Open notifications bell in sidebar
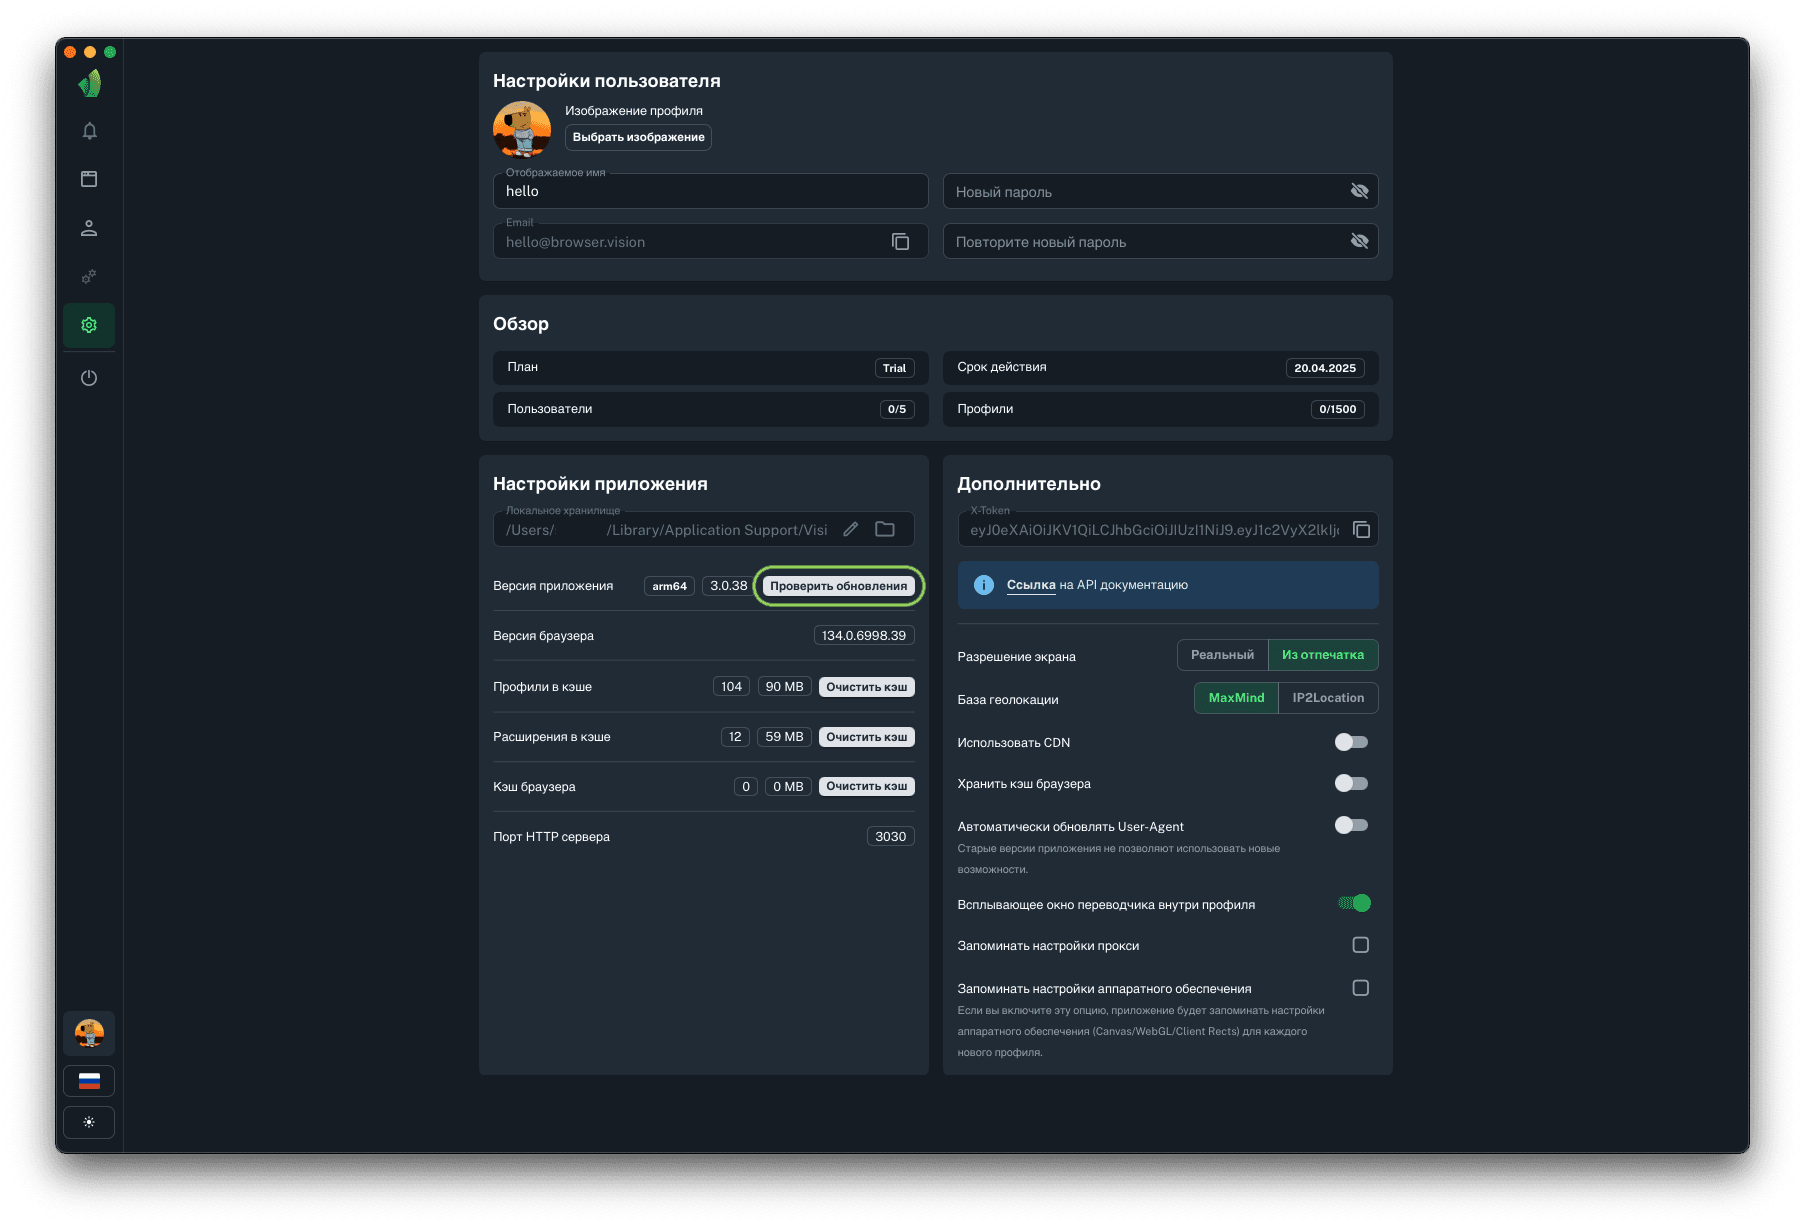Screen dimensions: 1805x1227 89,131
